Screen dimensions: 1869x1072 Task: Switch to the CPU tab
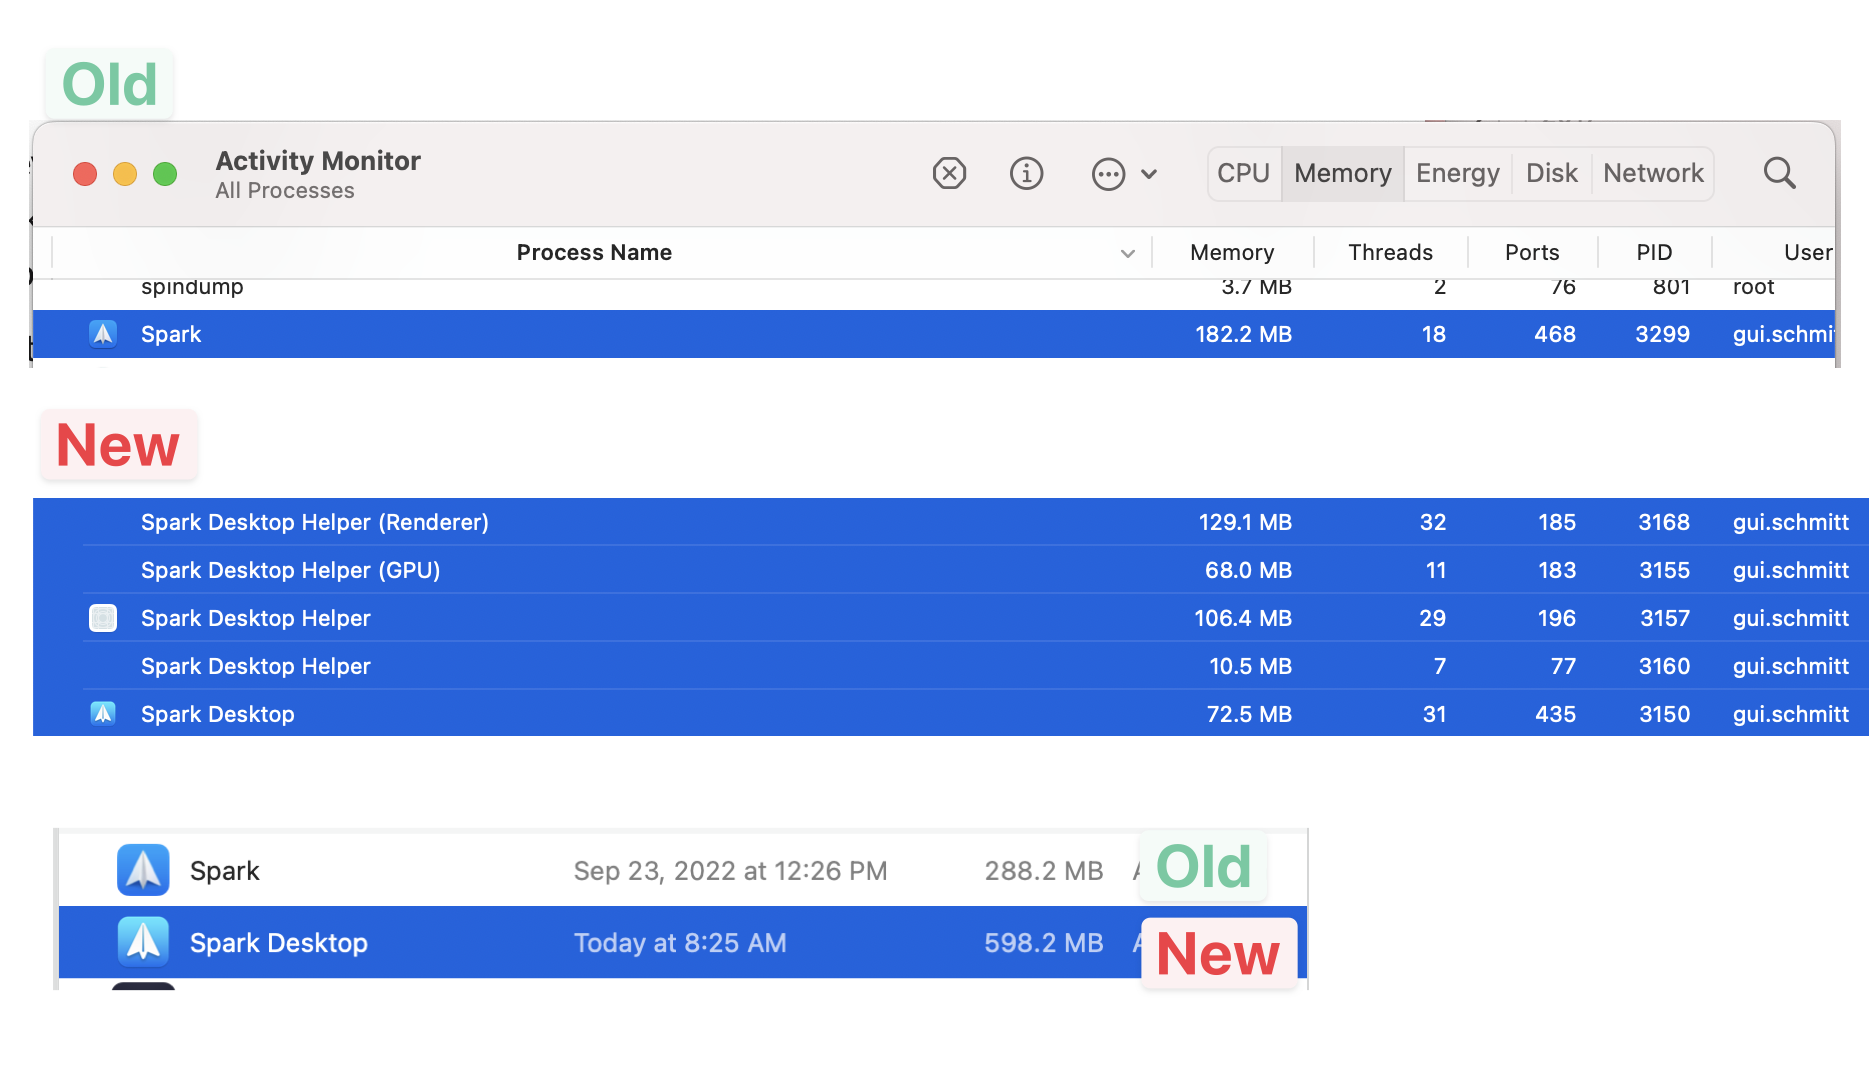[1243, 173]
